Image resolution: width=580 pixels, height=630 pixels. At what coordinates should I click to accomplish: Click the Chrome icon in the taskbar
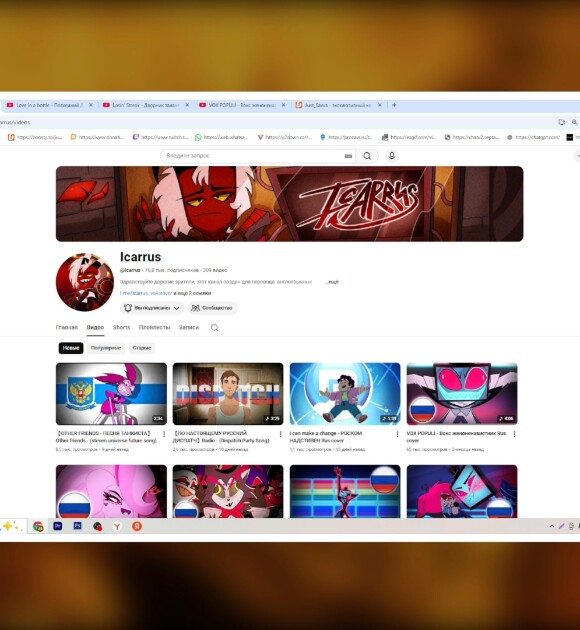coord(38,526)
